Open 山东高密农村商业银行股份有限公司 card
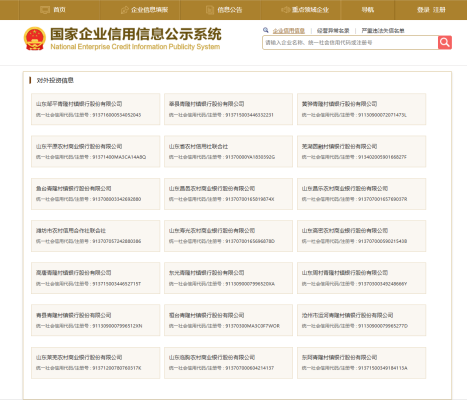Screen dimensions: 467x406 [x=362, y=236]
